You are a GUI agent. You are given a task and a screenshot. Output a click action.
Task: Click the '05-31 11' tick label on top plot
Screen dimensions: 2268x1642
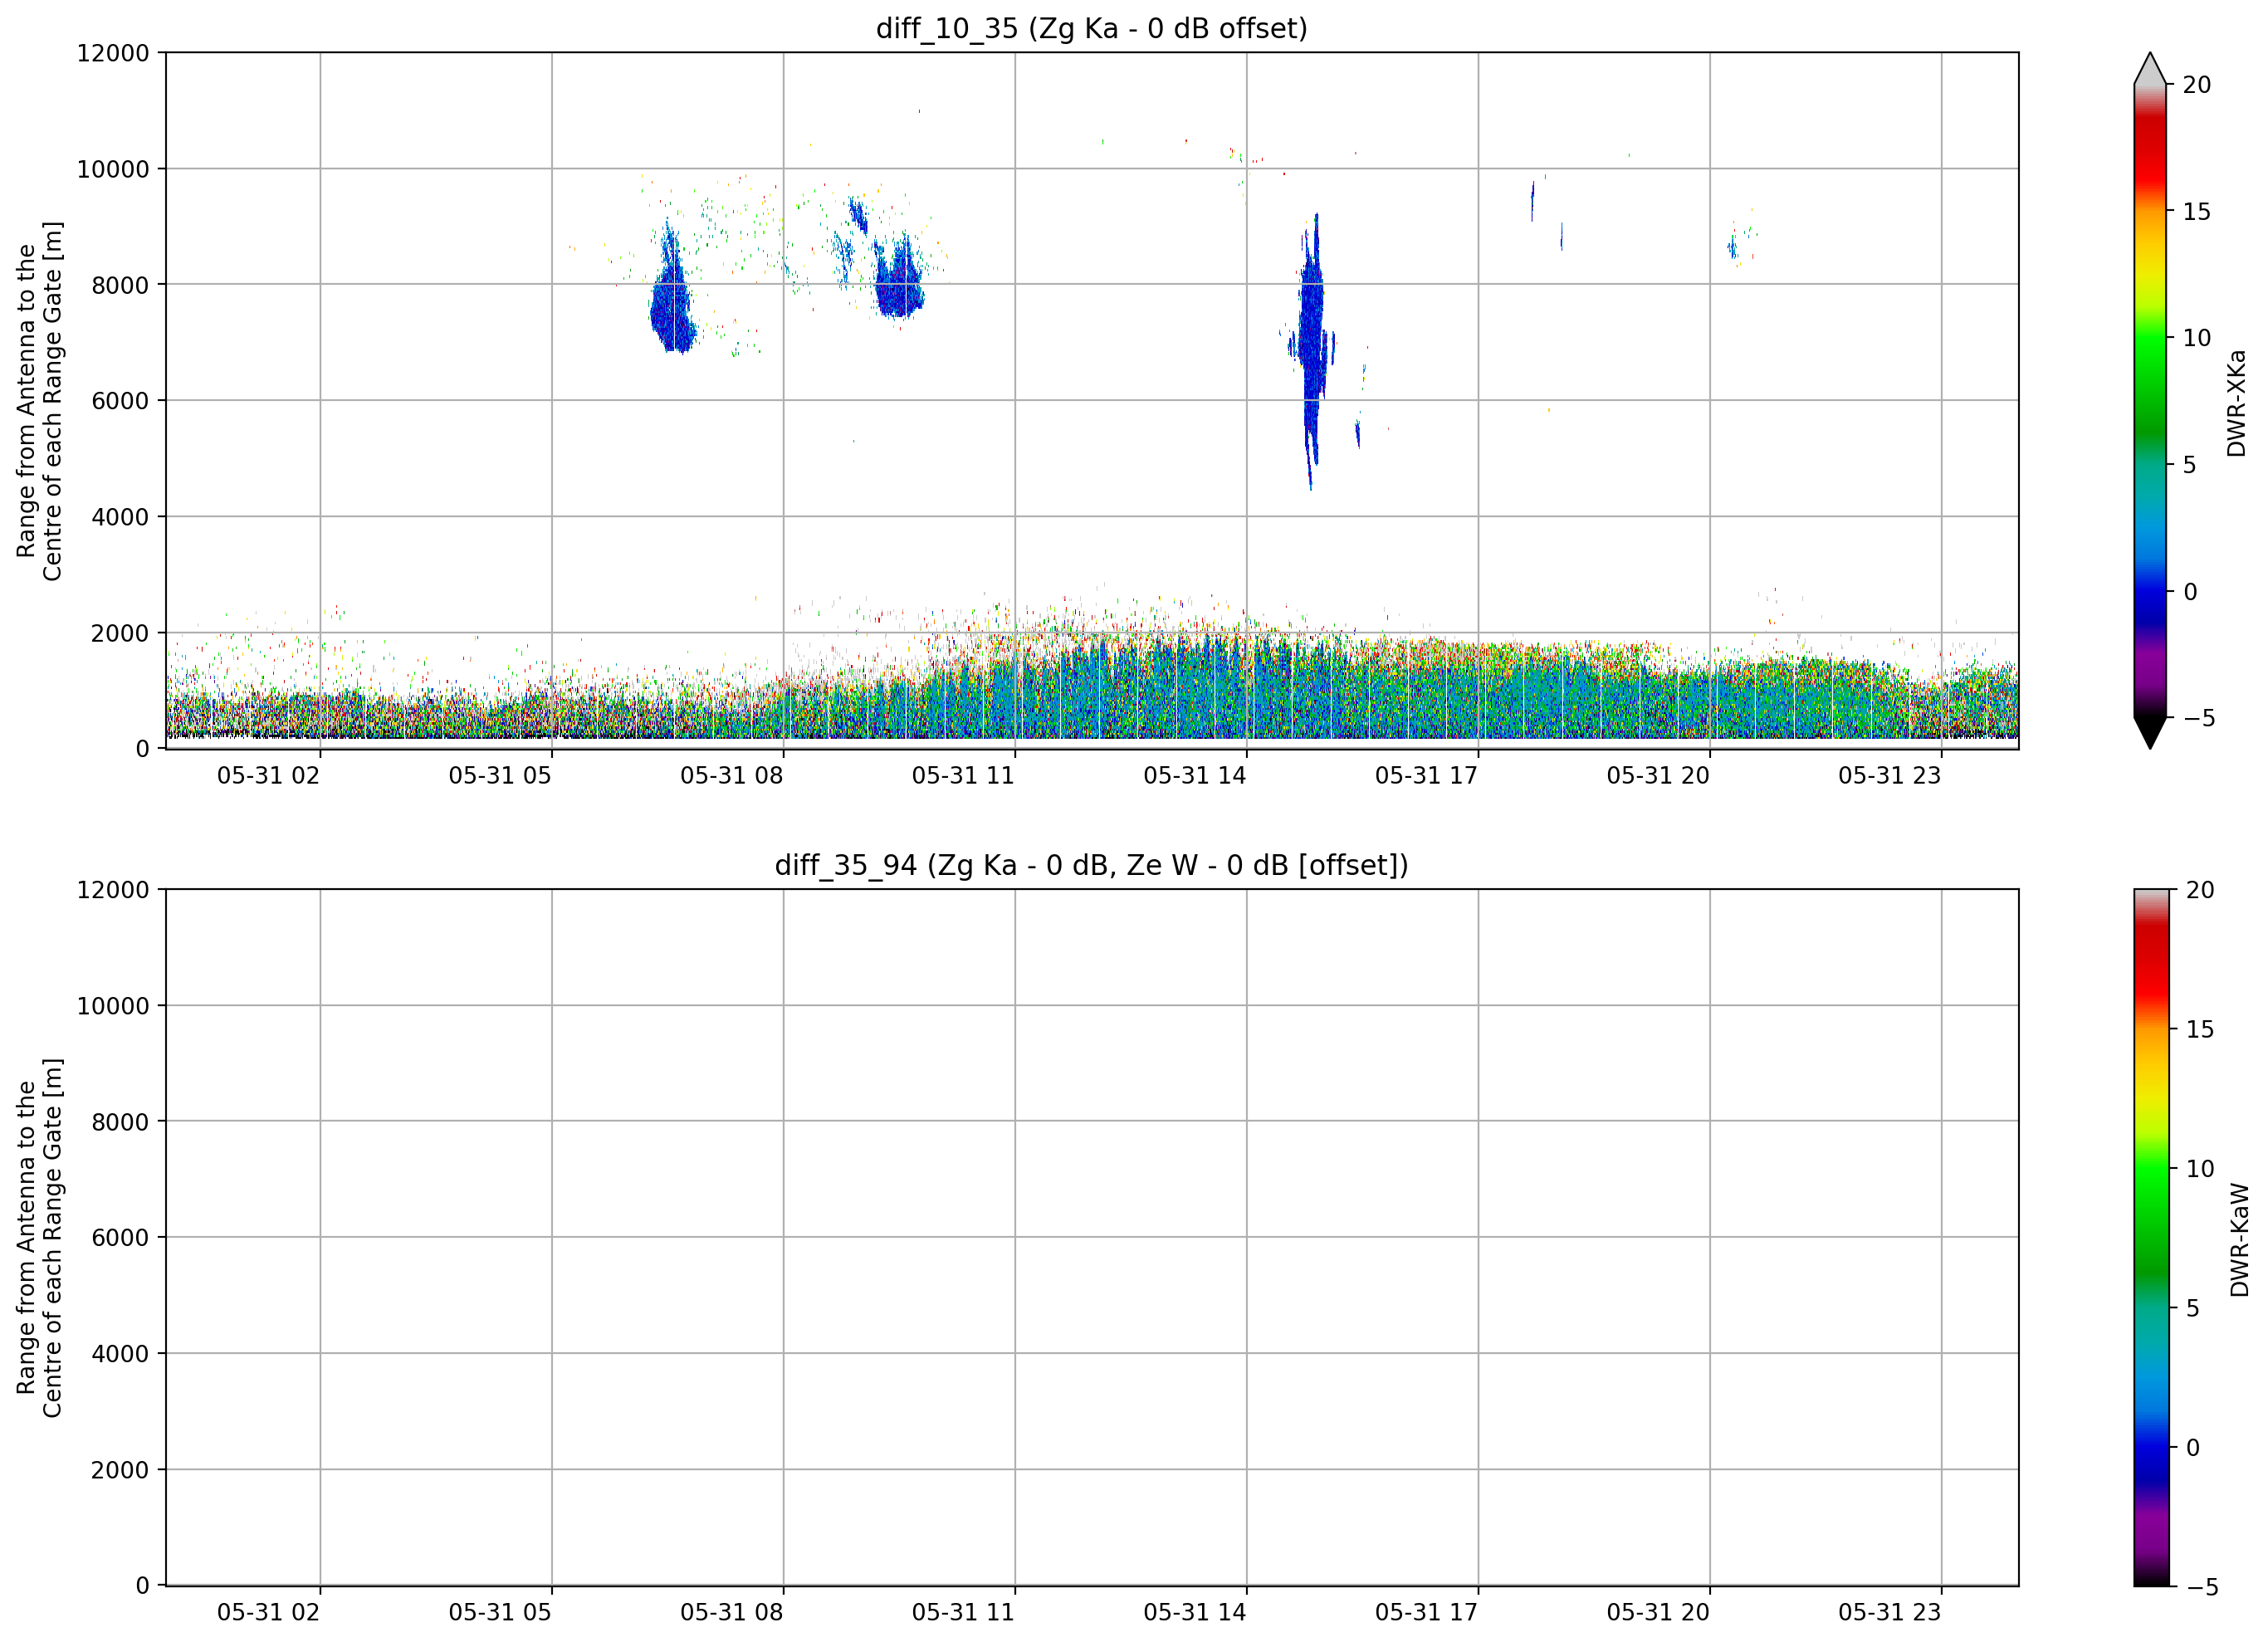pos(962,775)
